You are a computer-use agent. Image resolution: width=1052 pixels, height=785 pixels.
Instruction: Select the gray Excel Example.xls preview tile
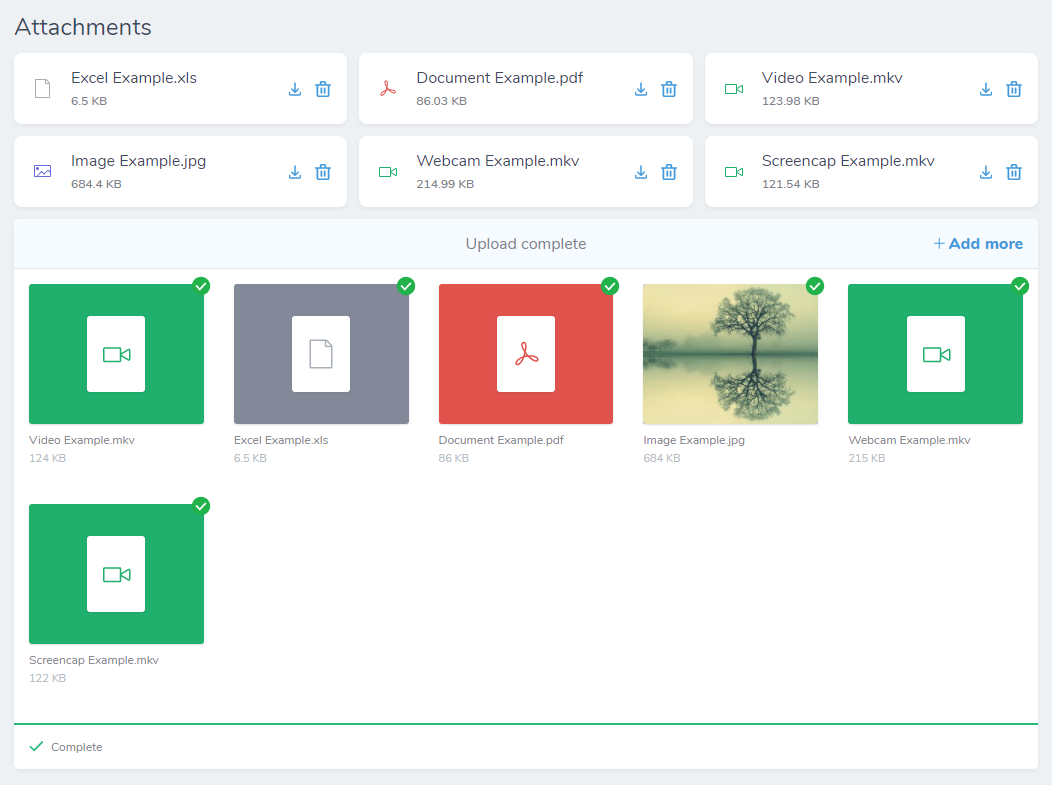pyautogui.click(x=321, y=354)
